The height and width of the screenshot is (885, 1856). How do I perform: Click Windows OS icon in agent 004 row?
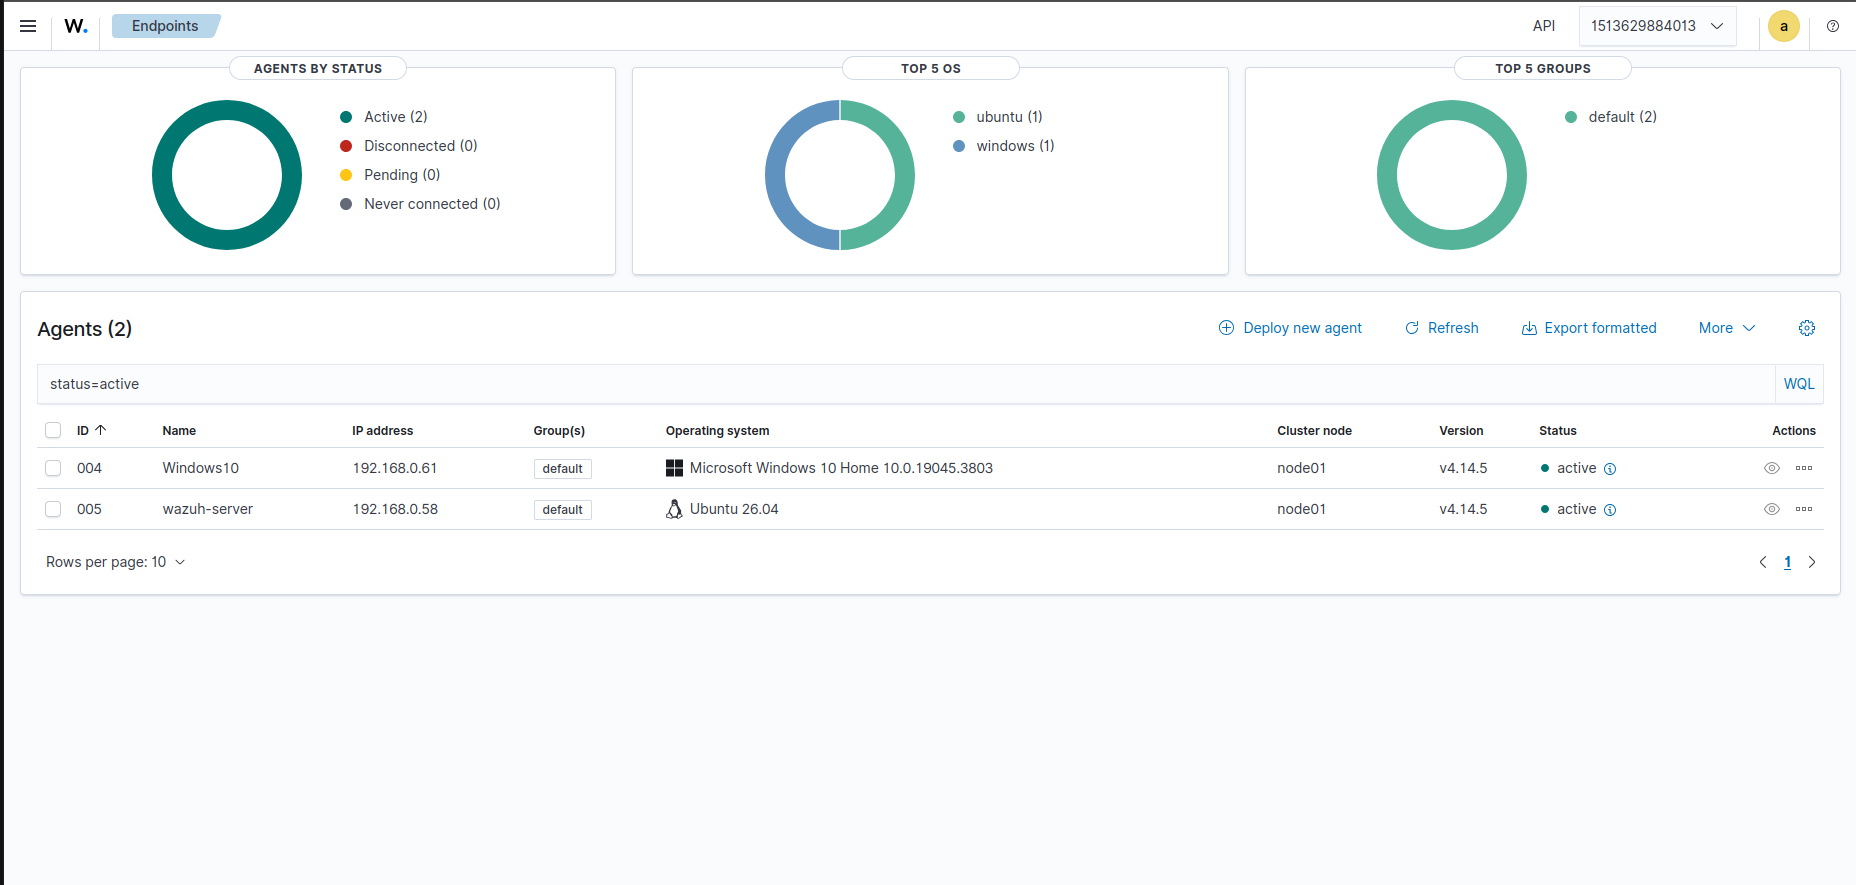click(674, 468)
